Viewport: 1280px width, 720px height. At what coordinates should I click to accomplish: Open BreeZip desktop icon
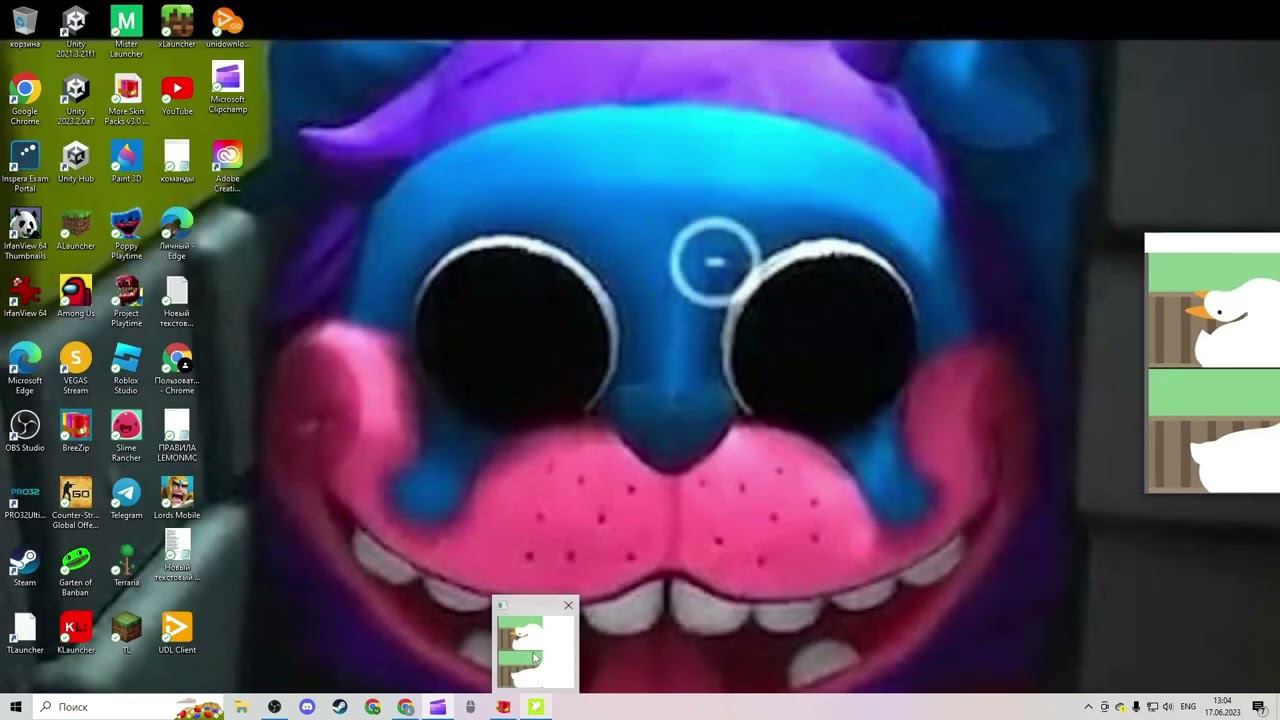coord(76,431)
